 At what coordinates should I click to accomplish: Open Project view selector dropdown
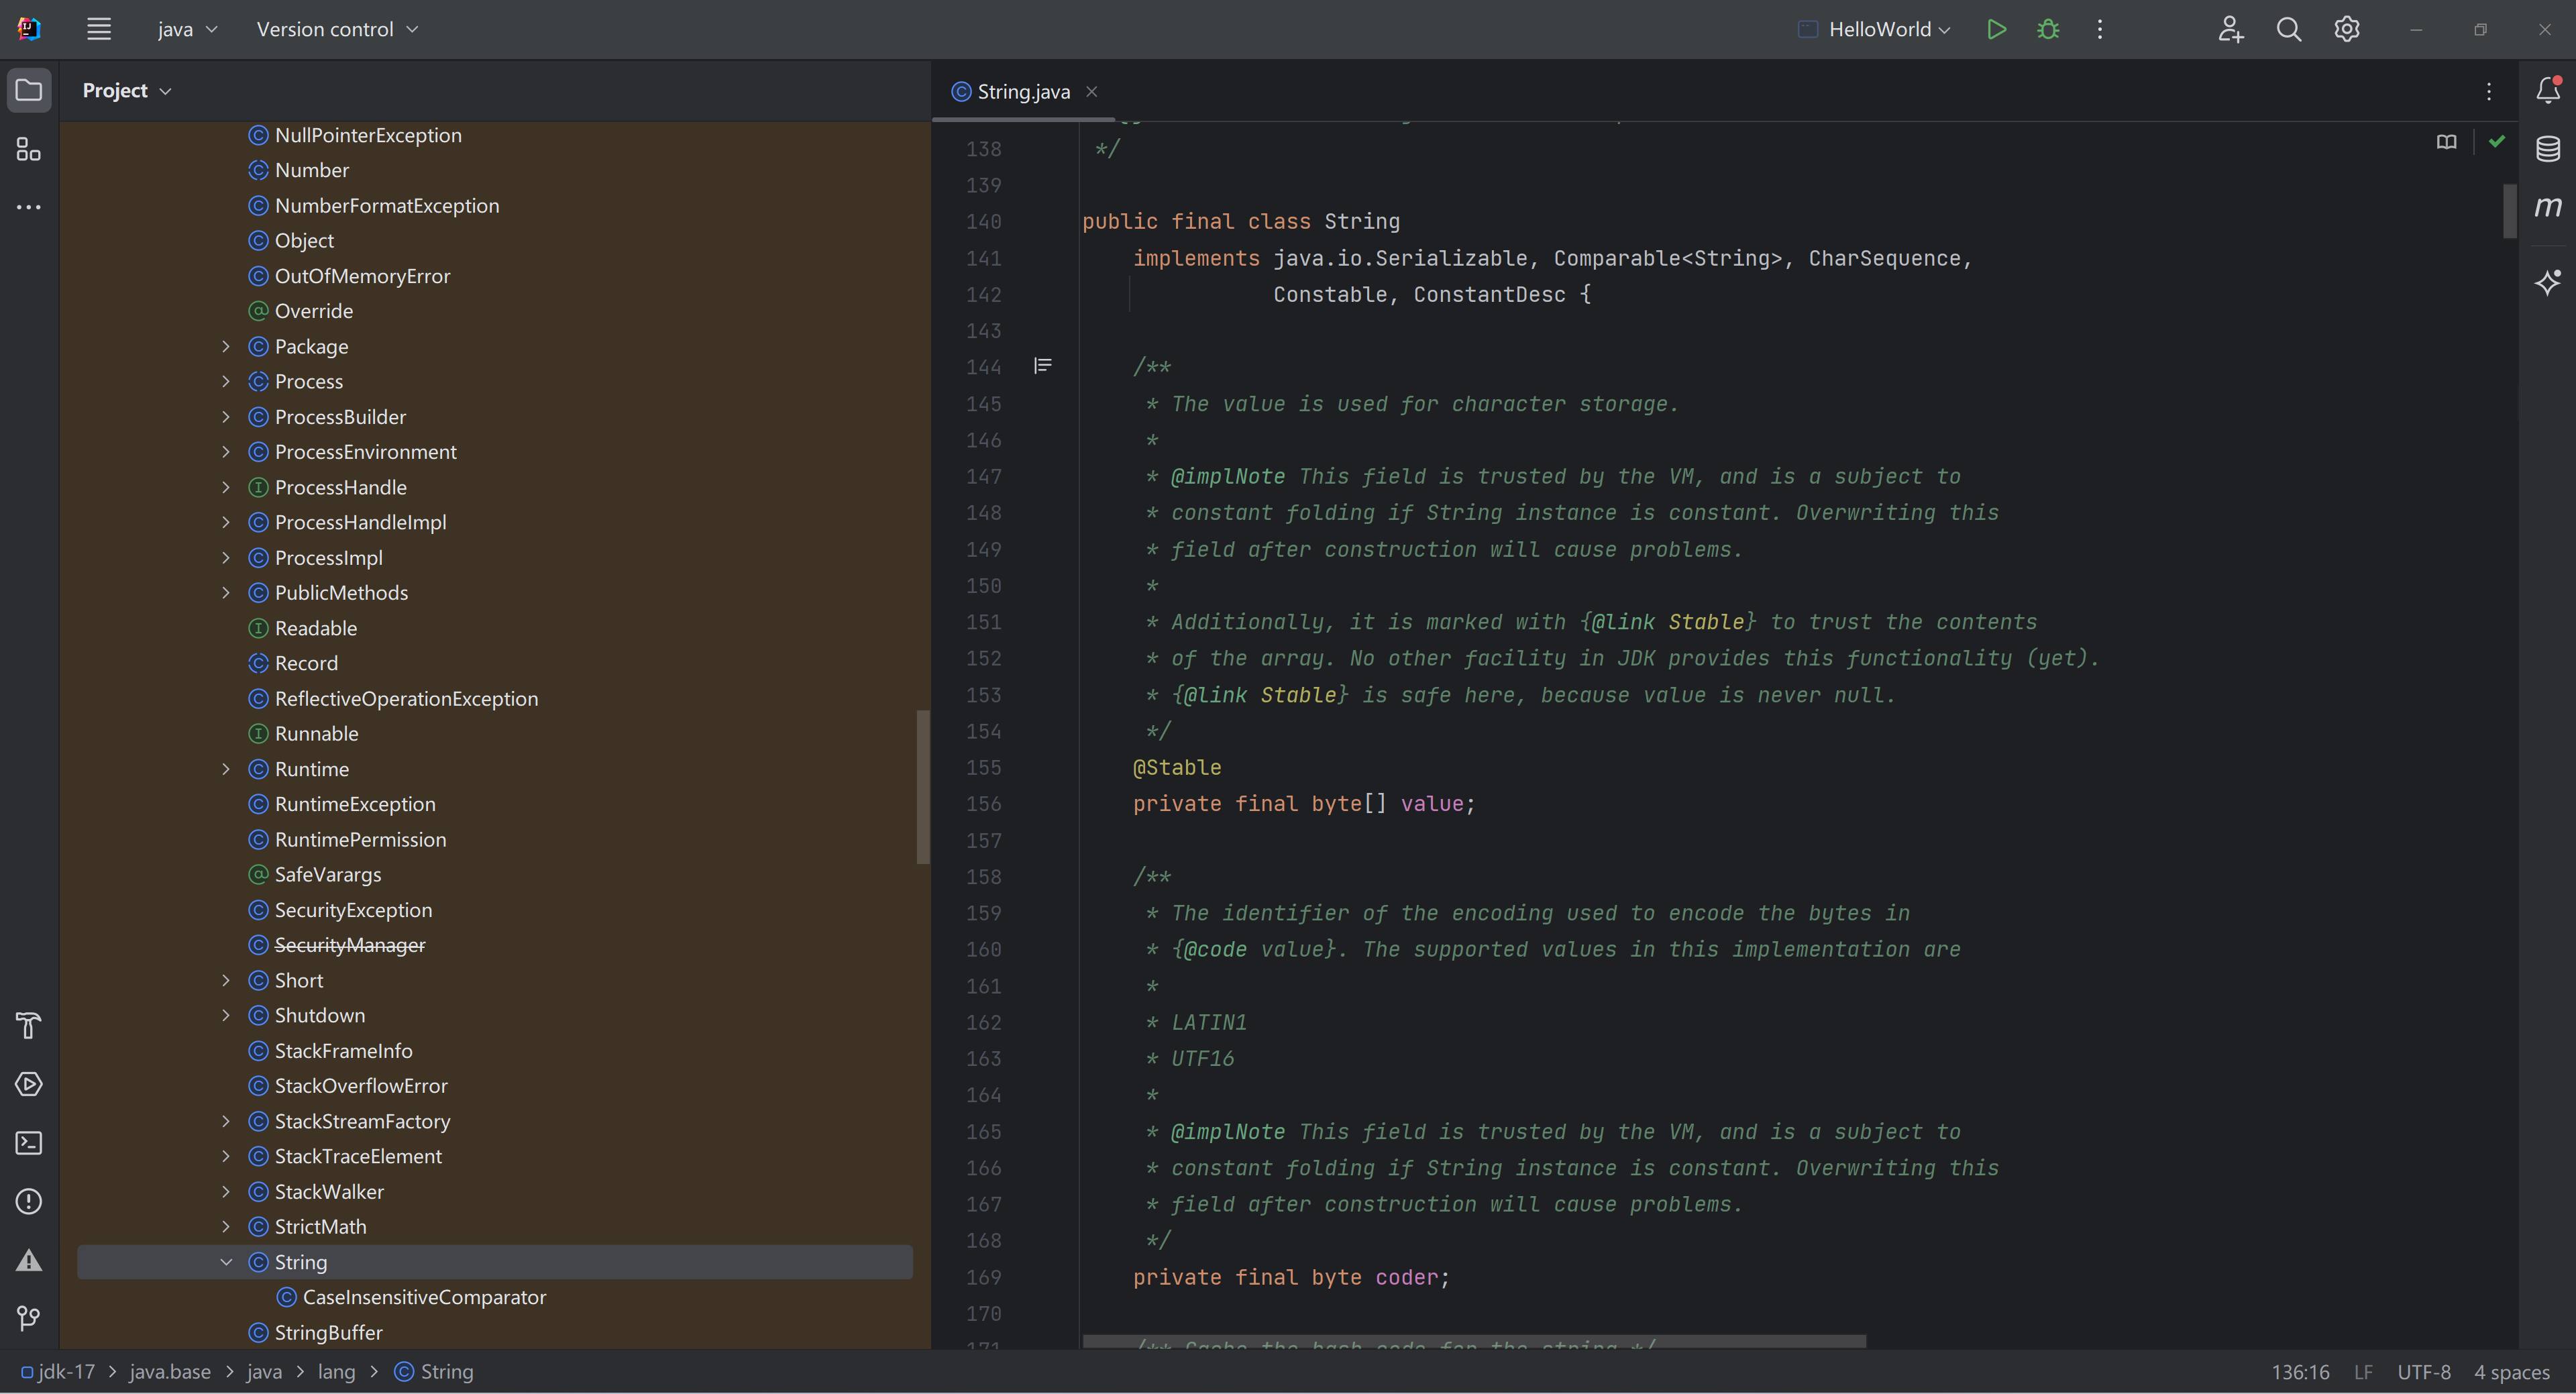(x=127, y=90)
